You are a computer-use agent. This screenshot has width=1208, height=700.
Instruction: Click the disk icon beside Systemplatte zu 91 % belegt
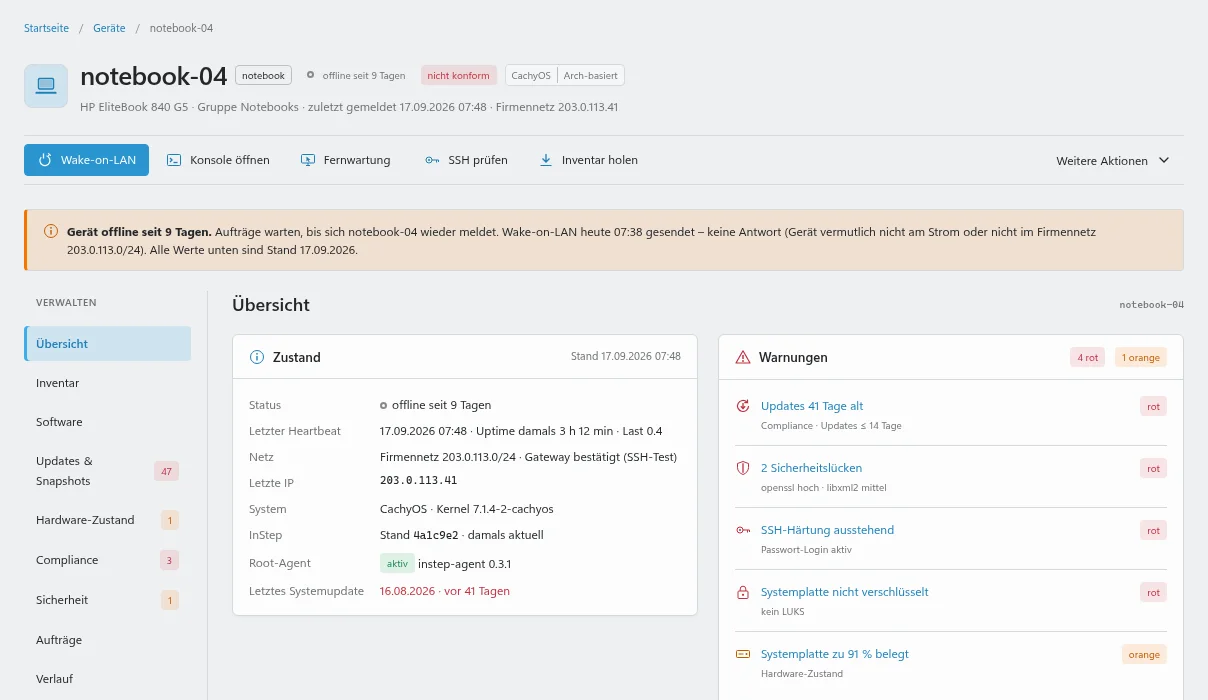(743, 654)
